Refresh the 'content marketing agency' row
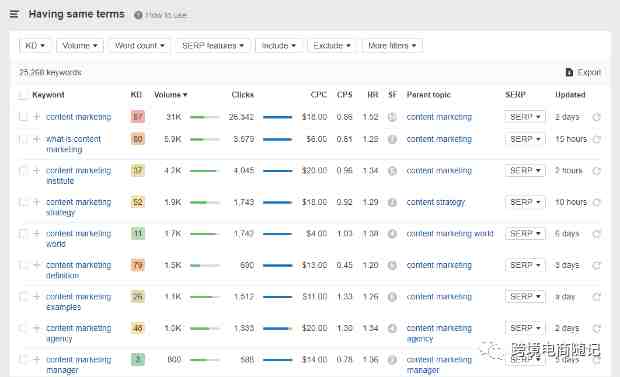 point(596,328)
